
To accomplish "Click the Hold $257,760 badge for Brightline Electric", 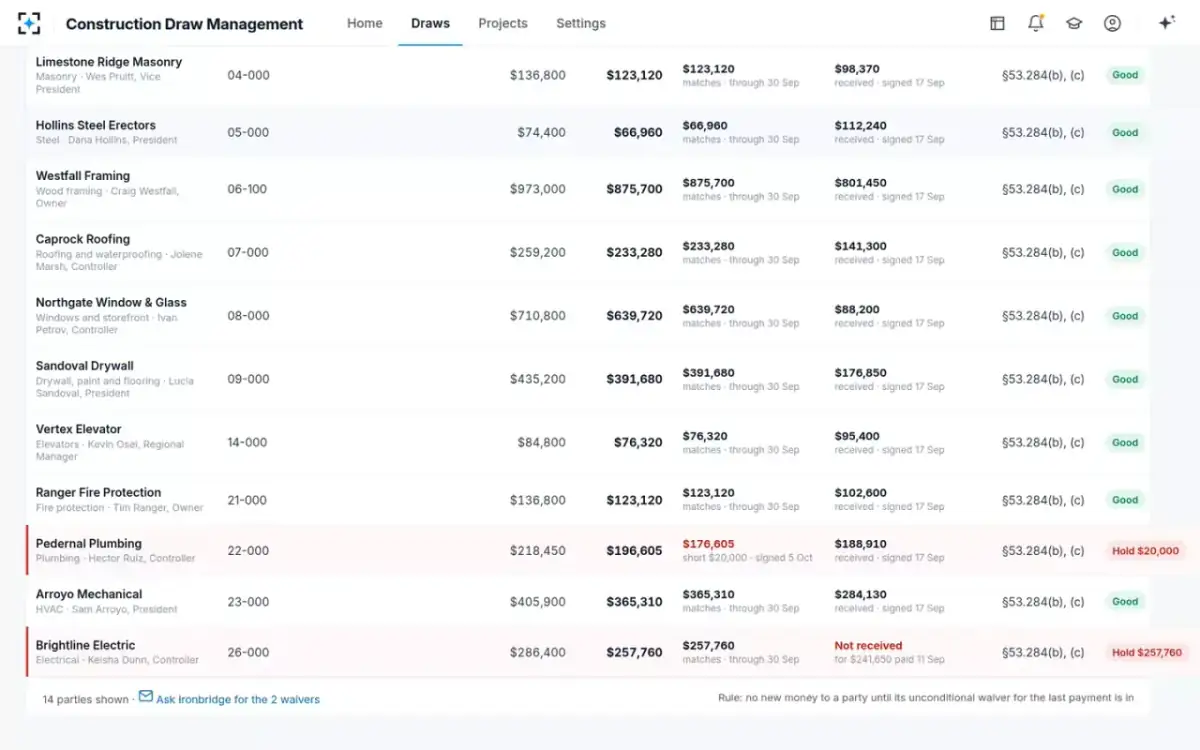I will [x=1147, y=653].
